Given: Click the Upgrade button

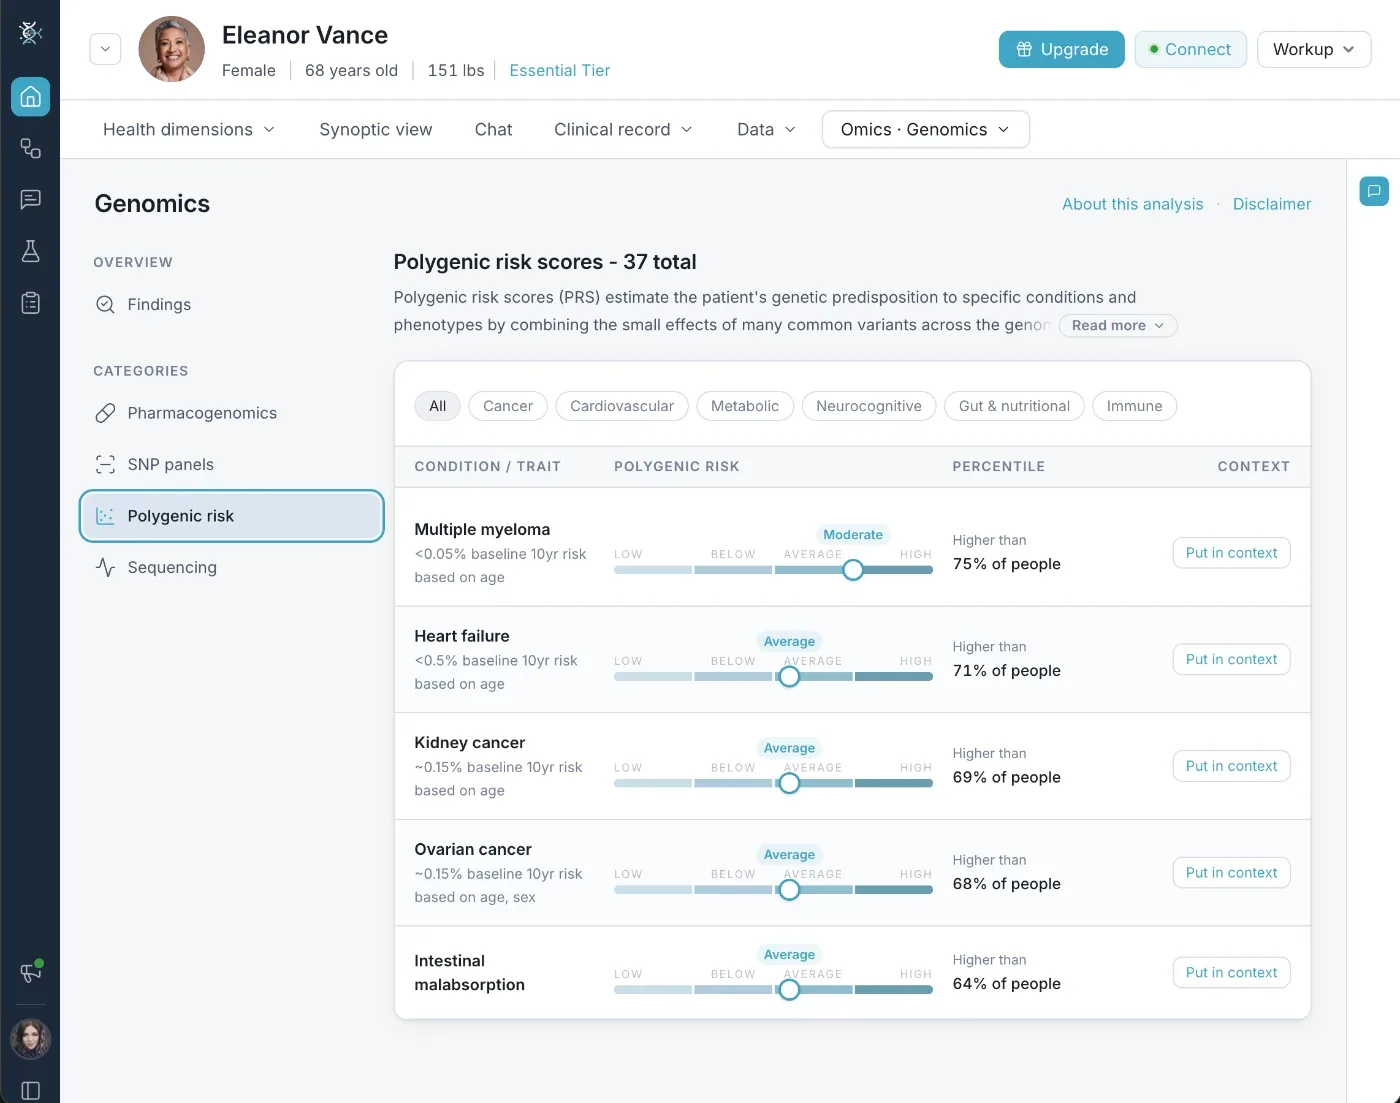Looking at the screenshot, I should pos(1061,49).
